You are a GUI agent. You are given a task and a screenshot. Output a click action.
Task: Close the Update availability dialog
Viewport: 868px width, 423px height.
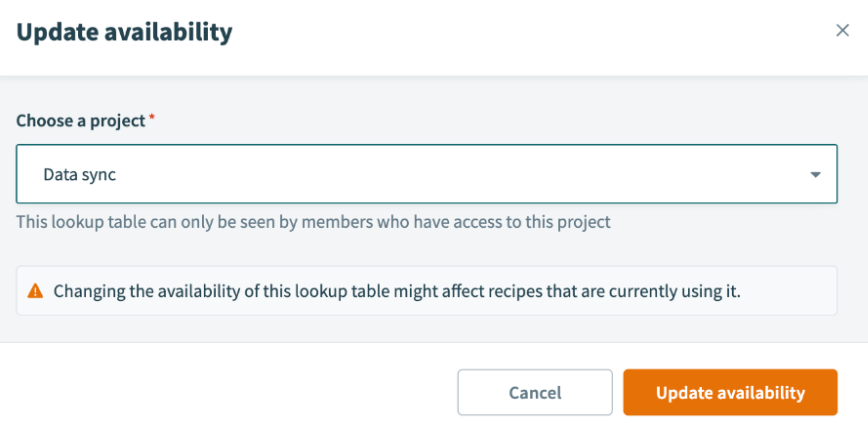842,31
